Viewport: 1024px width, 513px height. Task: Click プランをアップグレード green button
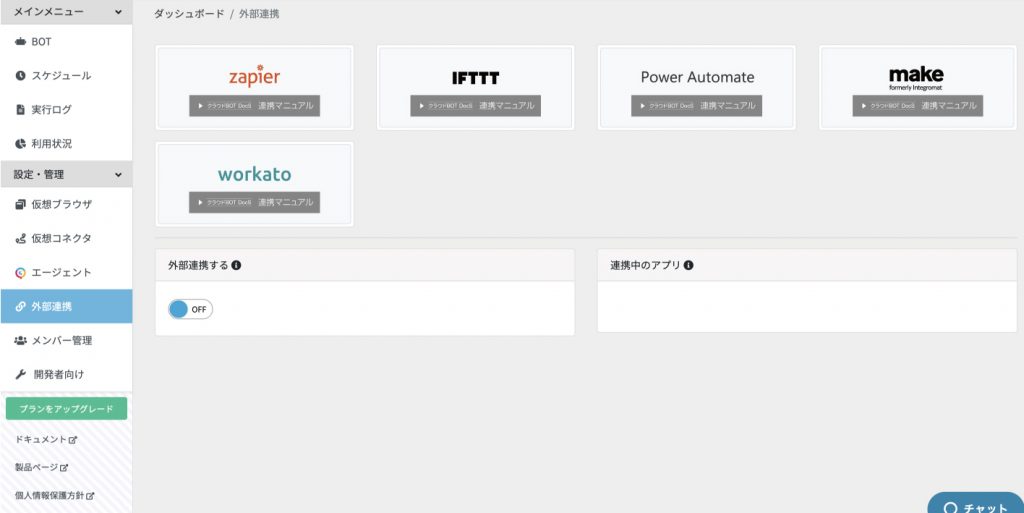67,409
